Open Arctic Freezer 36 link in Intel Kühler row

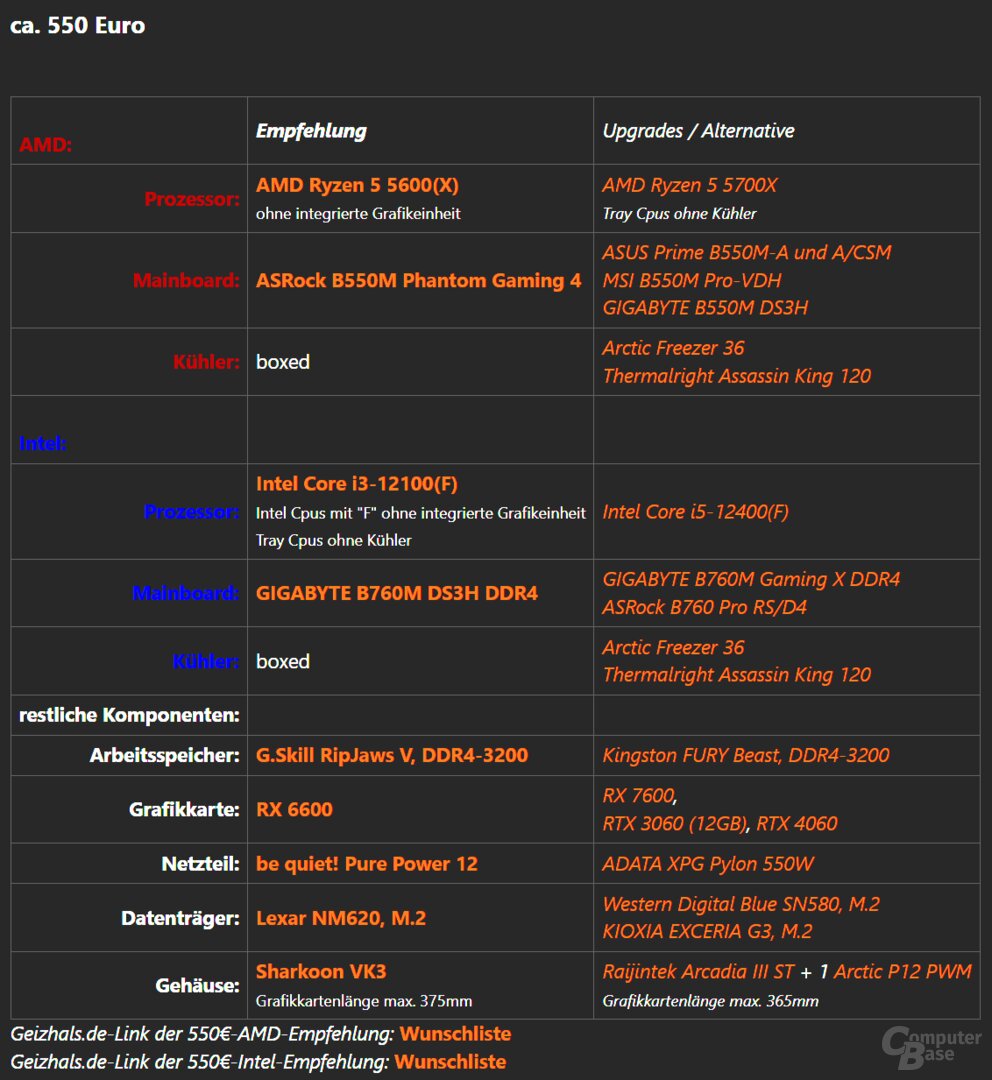[x=673, y=647]
